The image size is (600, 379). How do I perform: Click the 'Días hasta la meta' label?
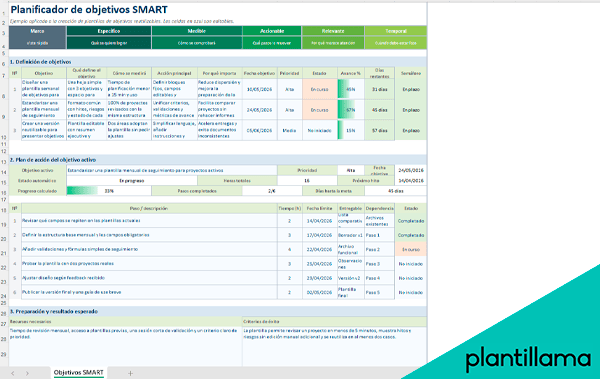point(333,191)
